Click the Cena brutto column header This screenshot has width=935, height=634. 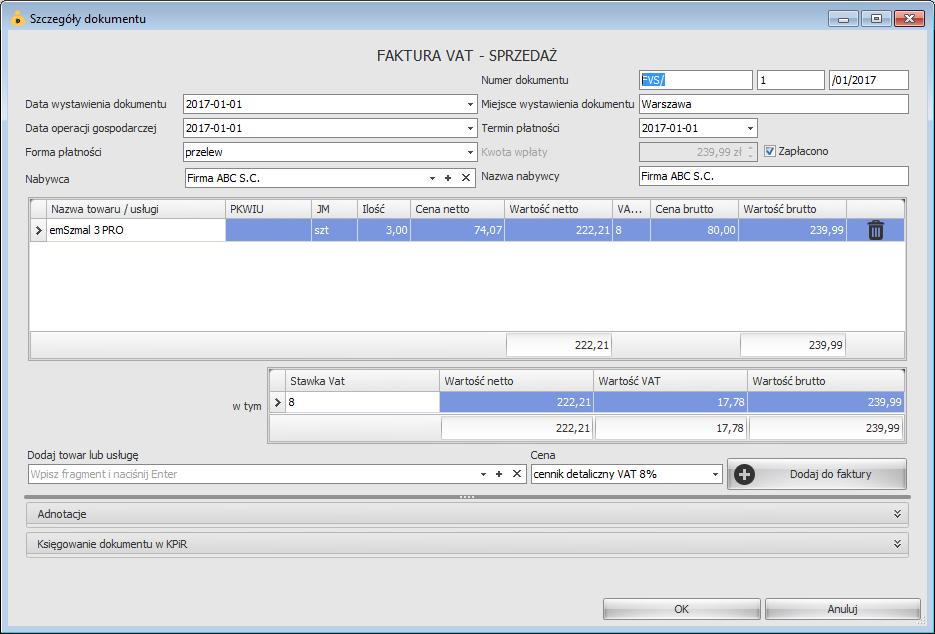[x=695, y=209]
